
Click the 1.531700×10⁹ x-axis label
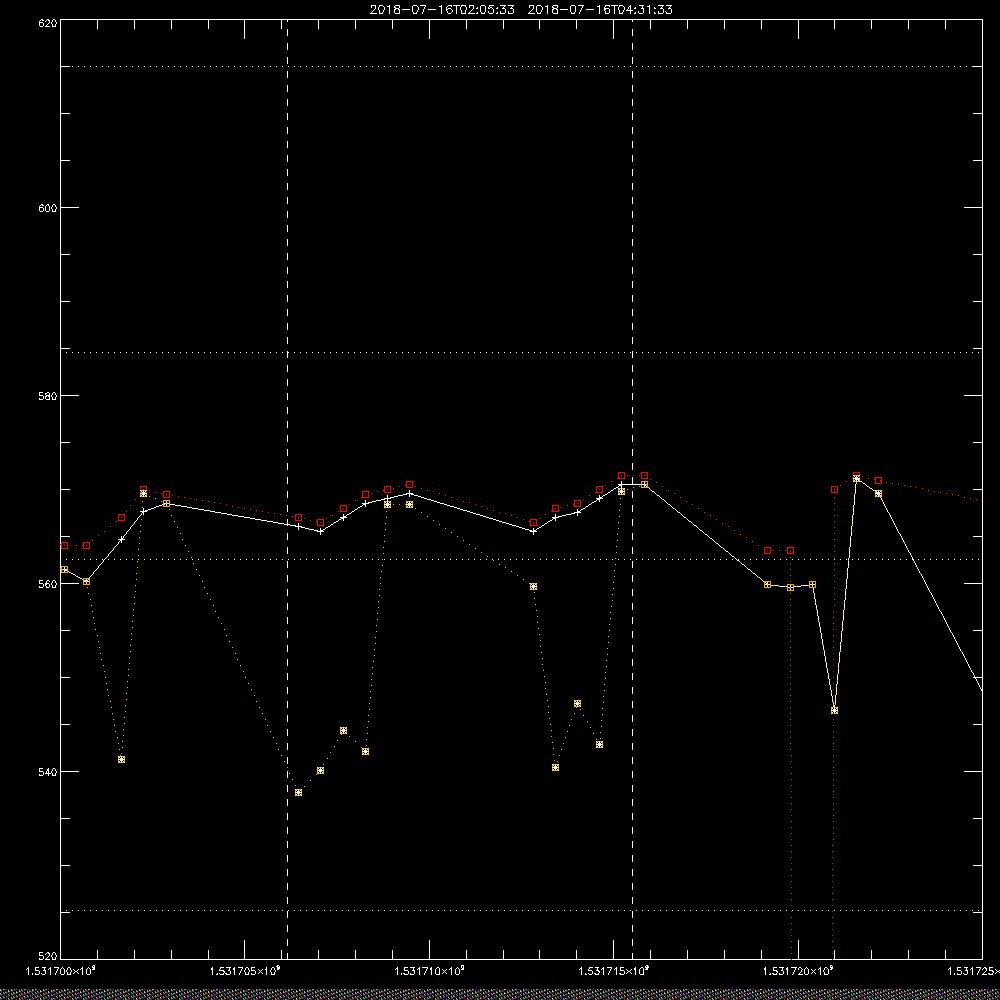point(60,971)
